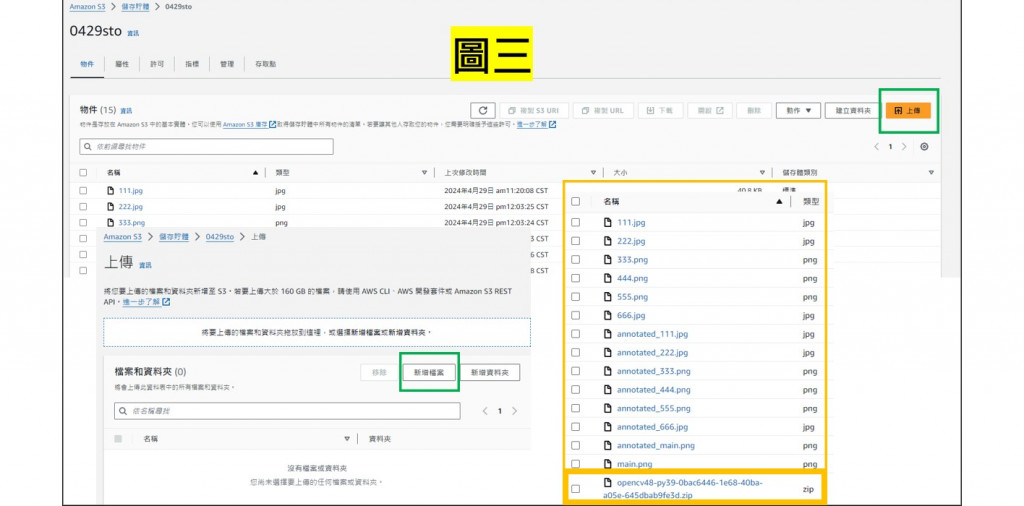Click previous page arrow in upload panel
Viewport: 1024px width, 506px height.
[485, 411]
